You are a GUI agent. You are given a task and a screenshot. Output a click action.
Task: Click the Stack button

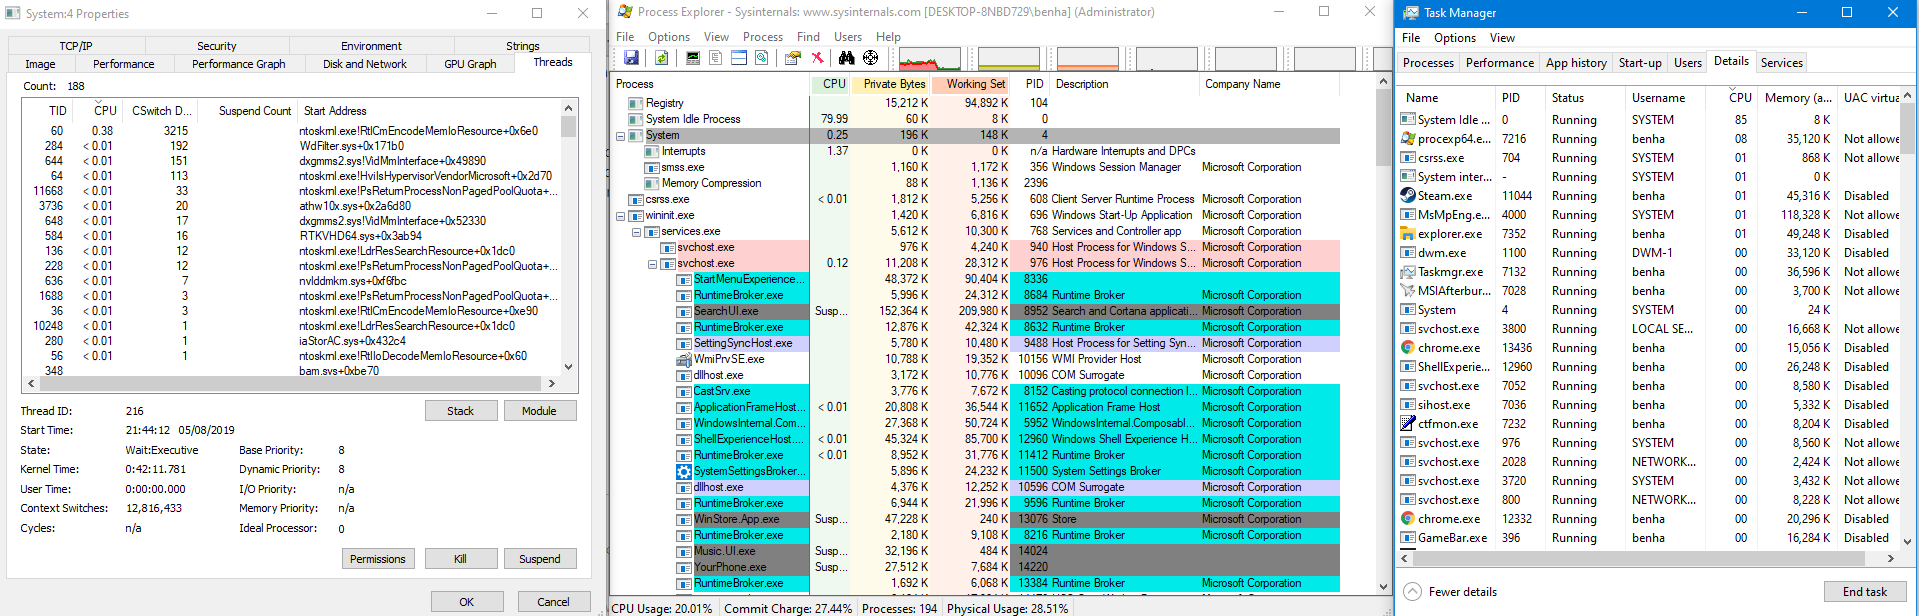click(460, 411)
